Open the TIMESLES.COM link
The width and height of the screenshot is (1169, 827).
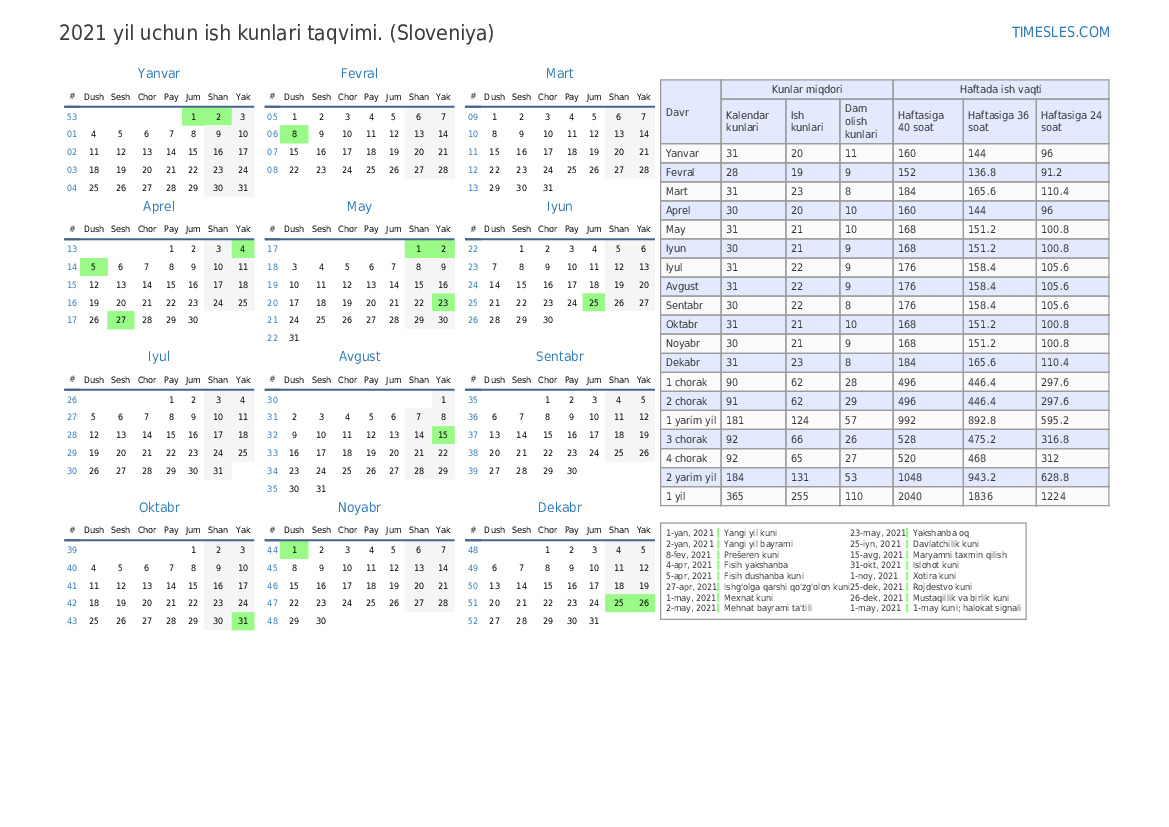tap(1060, 32)
